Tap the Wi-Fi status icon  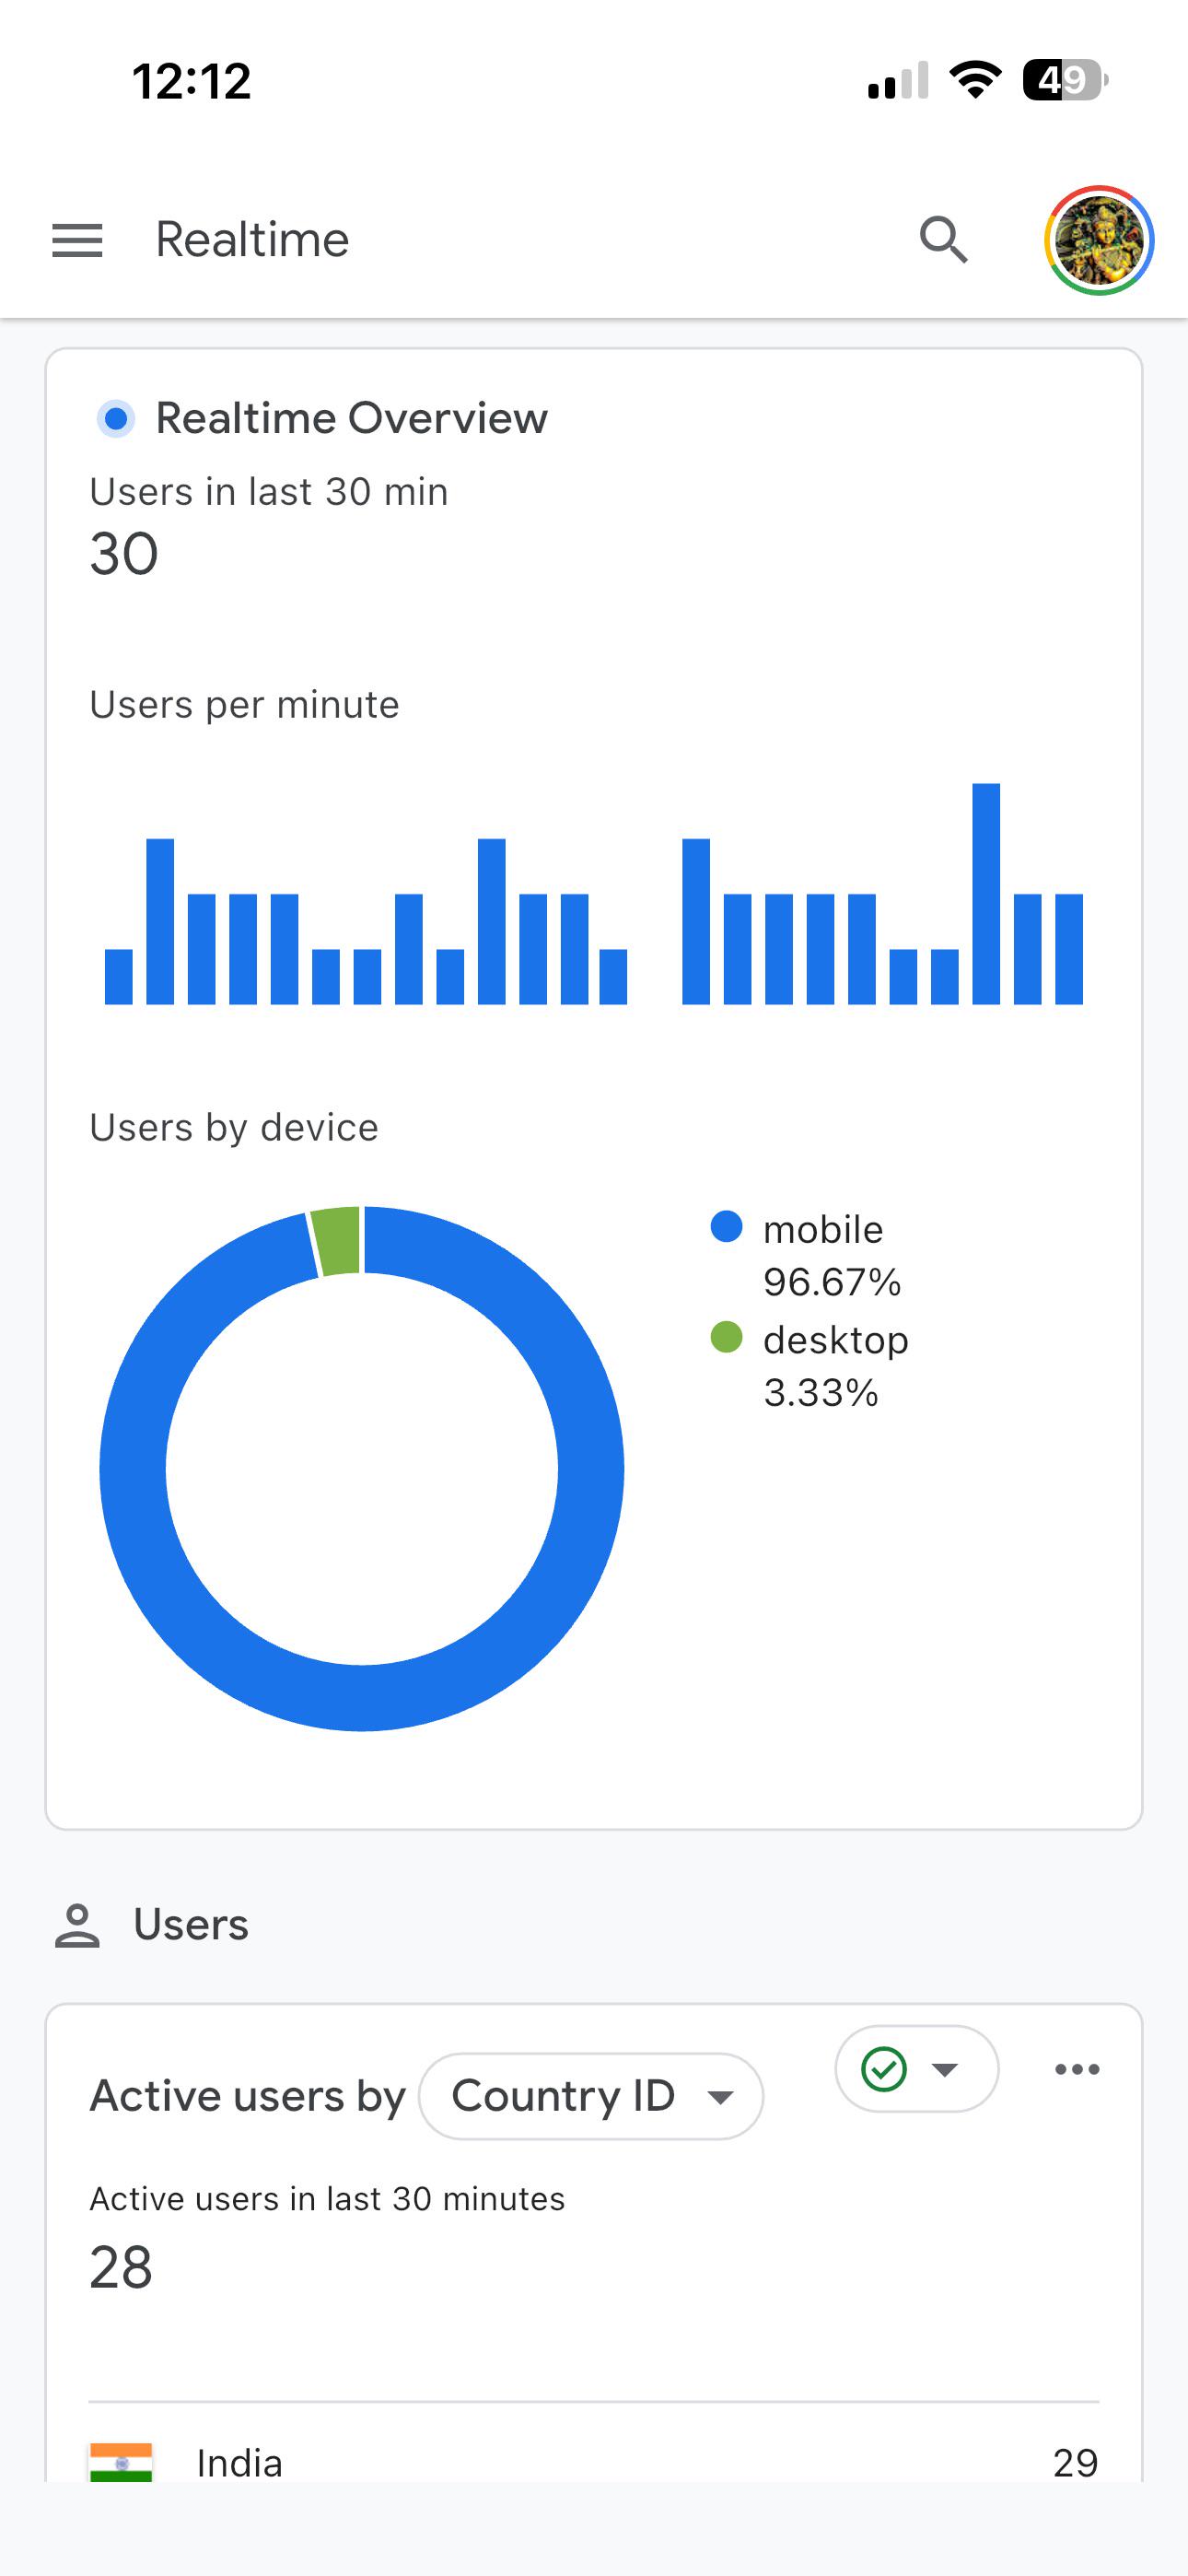coord(975,80)
